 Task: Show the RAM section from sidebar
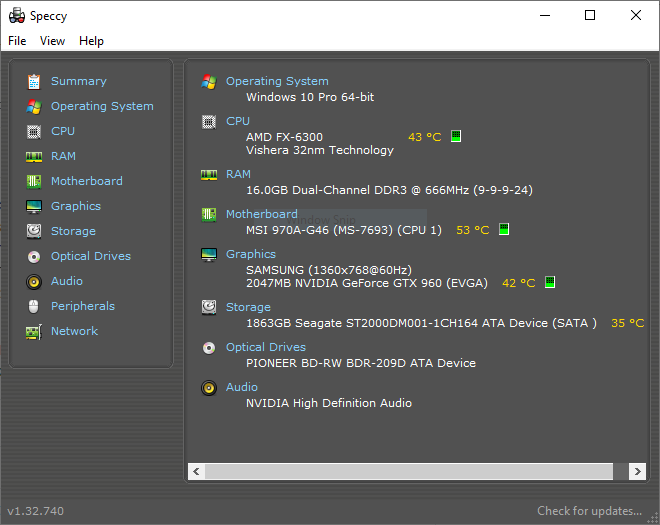64,156
